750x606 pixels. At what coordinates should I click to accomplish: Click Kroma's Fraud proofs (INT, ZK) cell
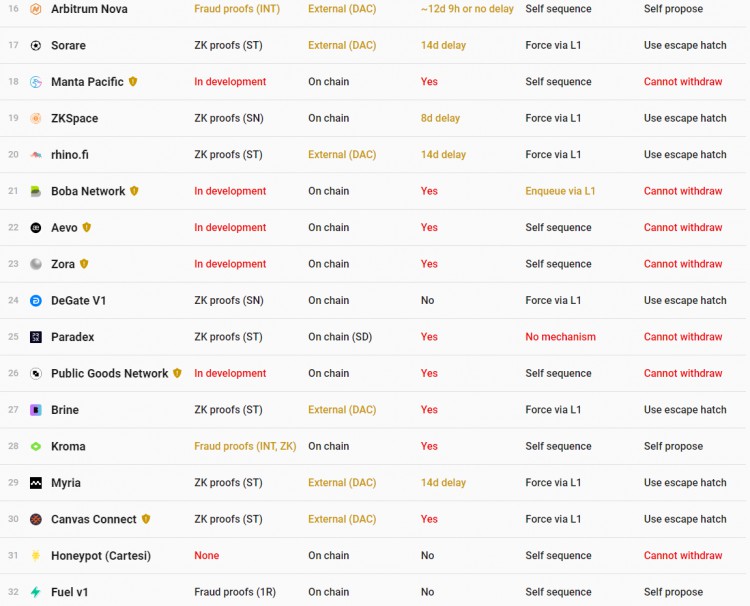pos(245,446)
